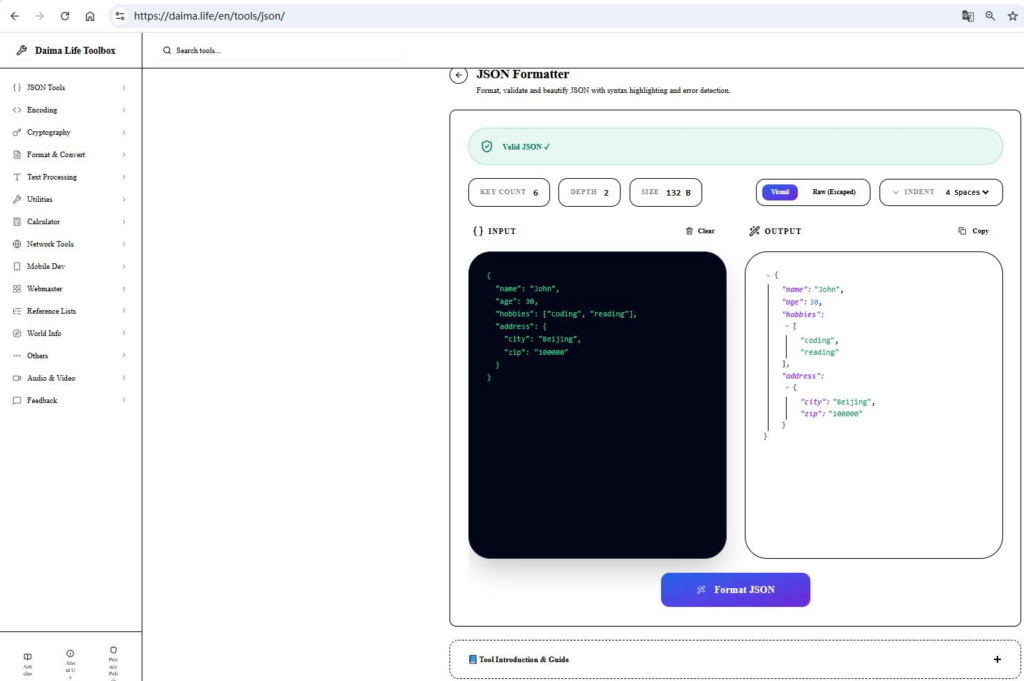
Task: Click the browser back arrow
Action: 14,16
